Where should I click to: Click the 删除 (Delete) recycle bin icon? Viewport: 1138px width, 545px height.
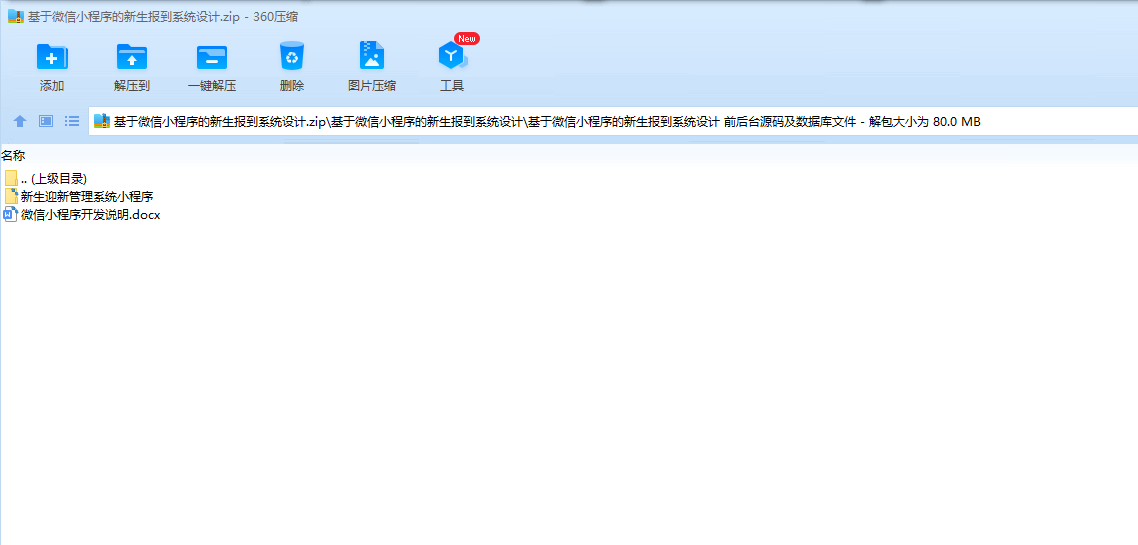point(292,56)
